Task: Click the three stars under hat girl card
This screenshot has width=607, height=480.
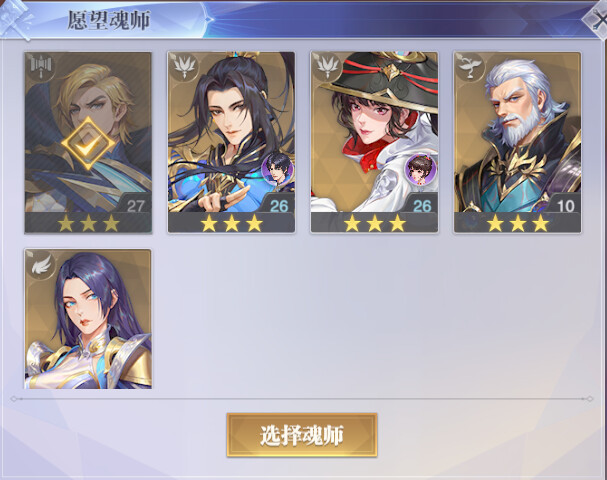Action: pyautogui.click(x=374, y=223)
